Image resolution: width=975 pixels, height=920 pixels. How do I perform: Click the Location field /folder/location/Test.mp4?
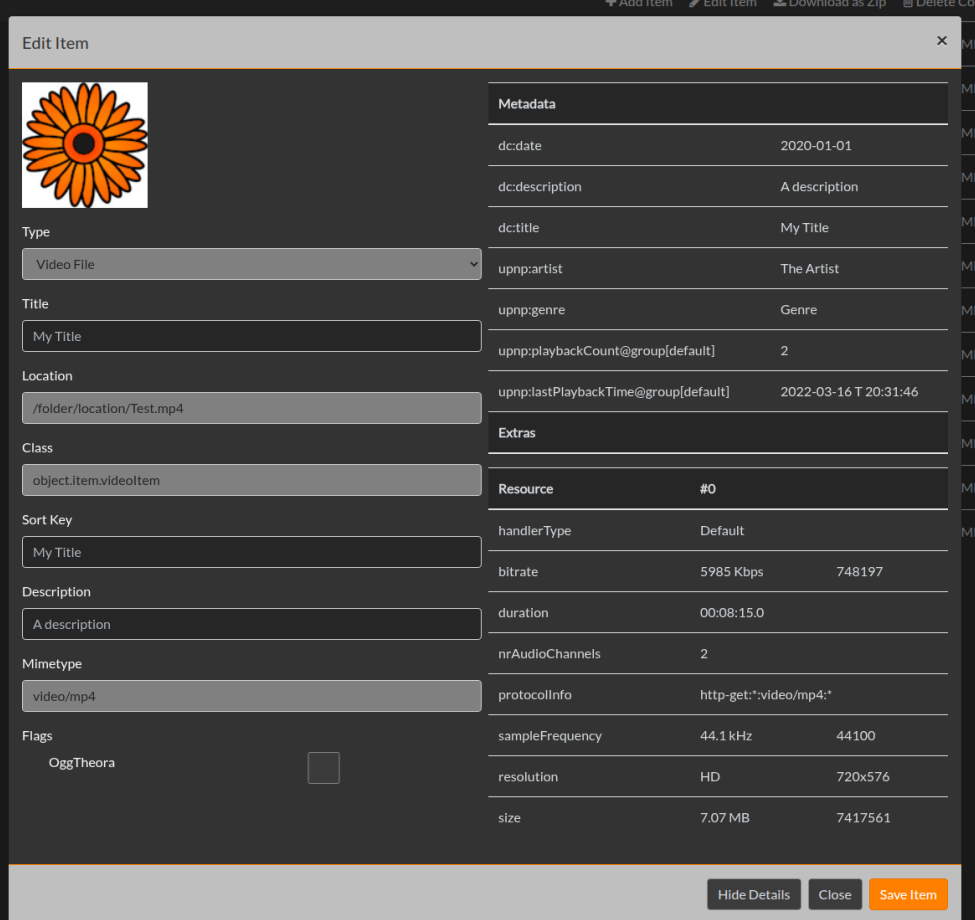click(252, 408)
